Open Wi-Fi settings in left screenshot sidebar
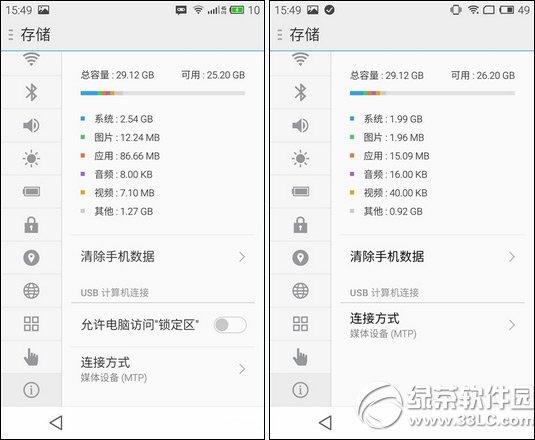The height and width of the screenshot is (440, 535). pyautogui.click(x=31, y=60)
